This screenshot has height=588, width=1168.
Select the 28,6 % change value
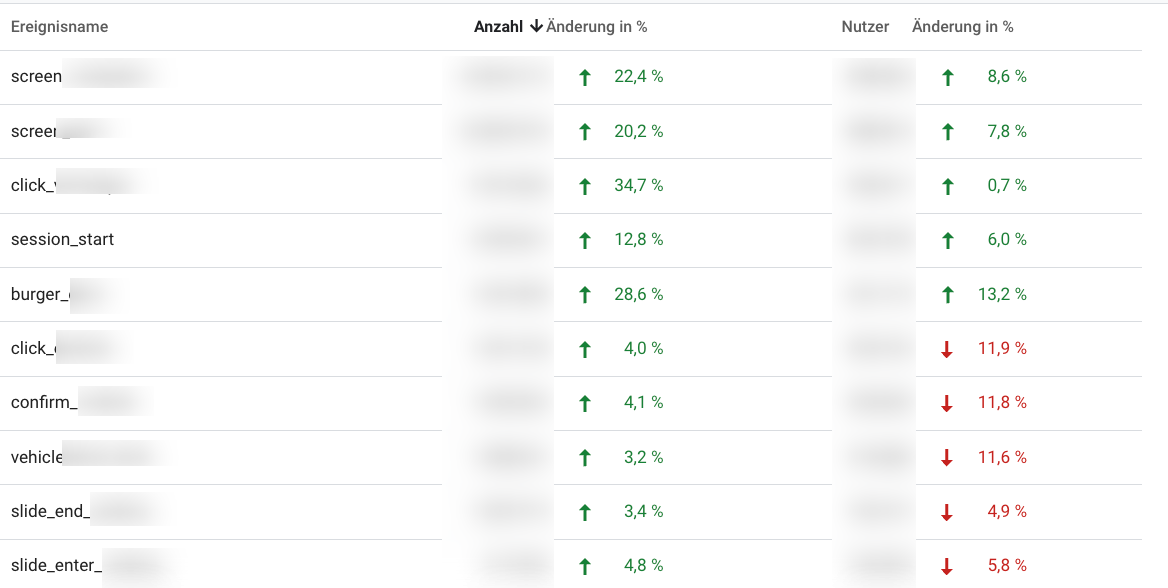pos(638,294)
